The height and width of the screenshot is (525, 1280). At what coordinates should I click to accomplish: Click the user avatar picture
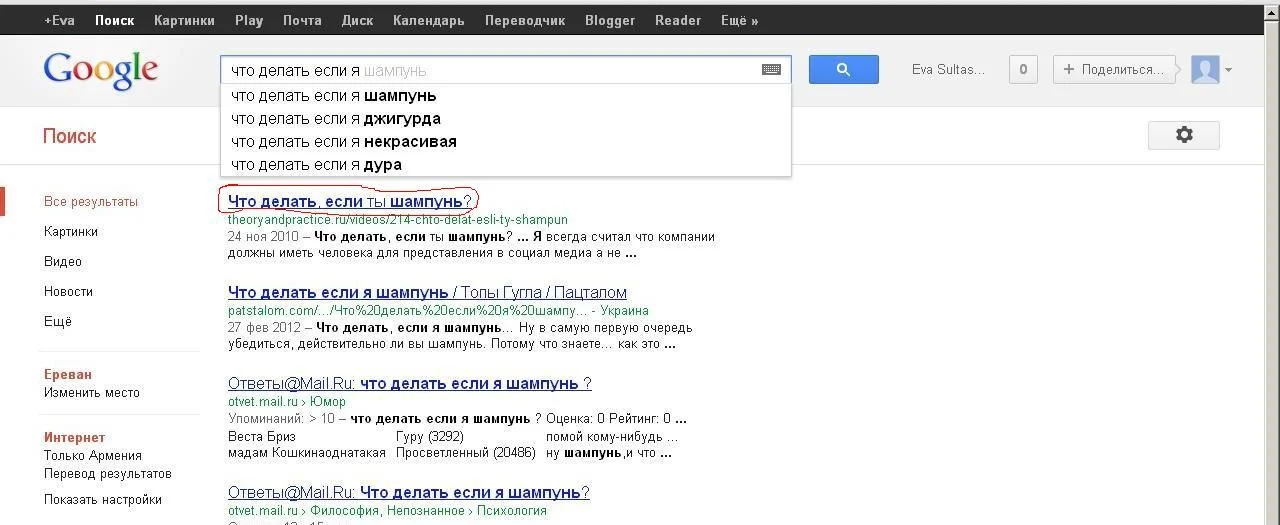(1205, 69)
